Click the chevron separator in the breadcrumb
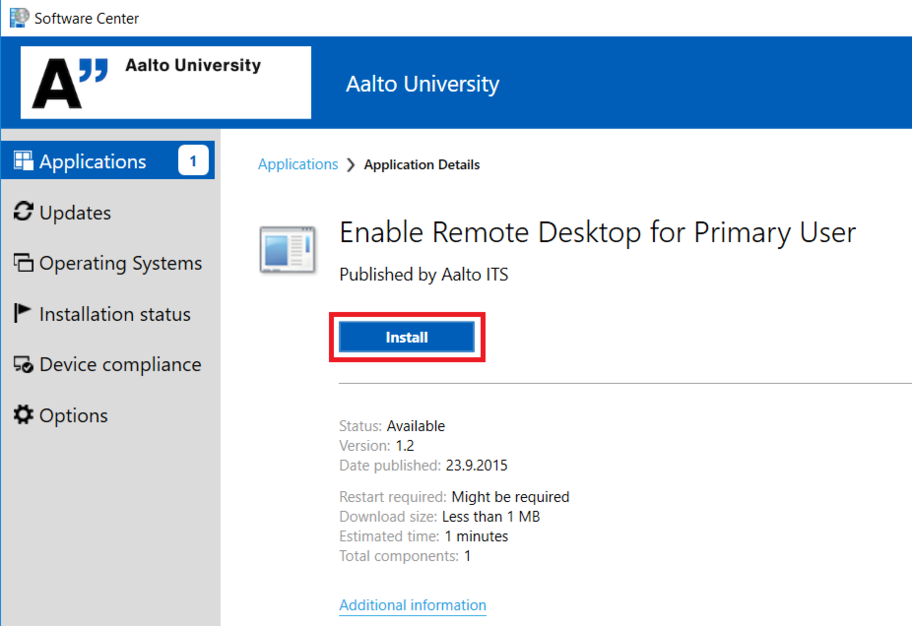 pos(351,165)
